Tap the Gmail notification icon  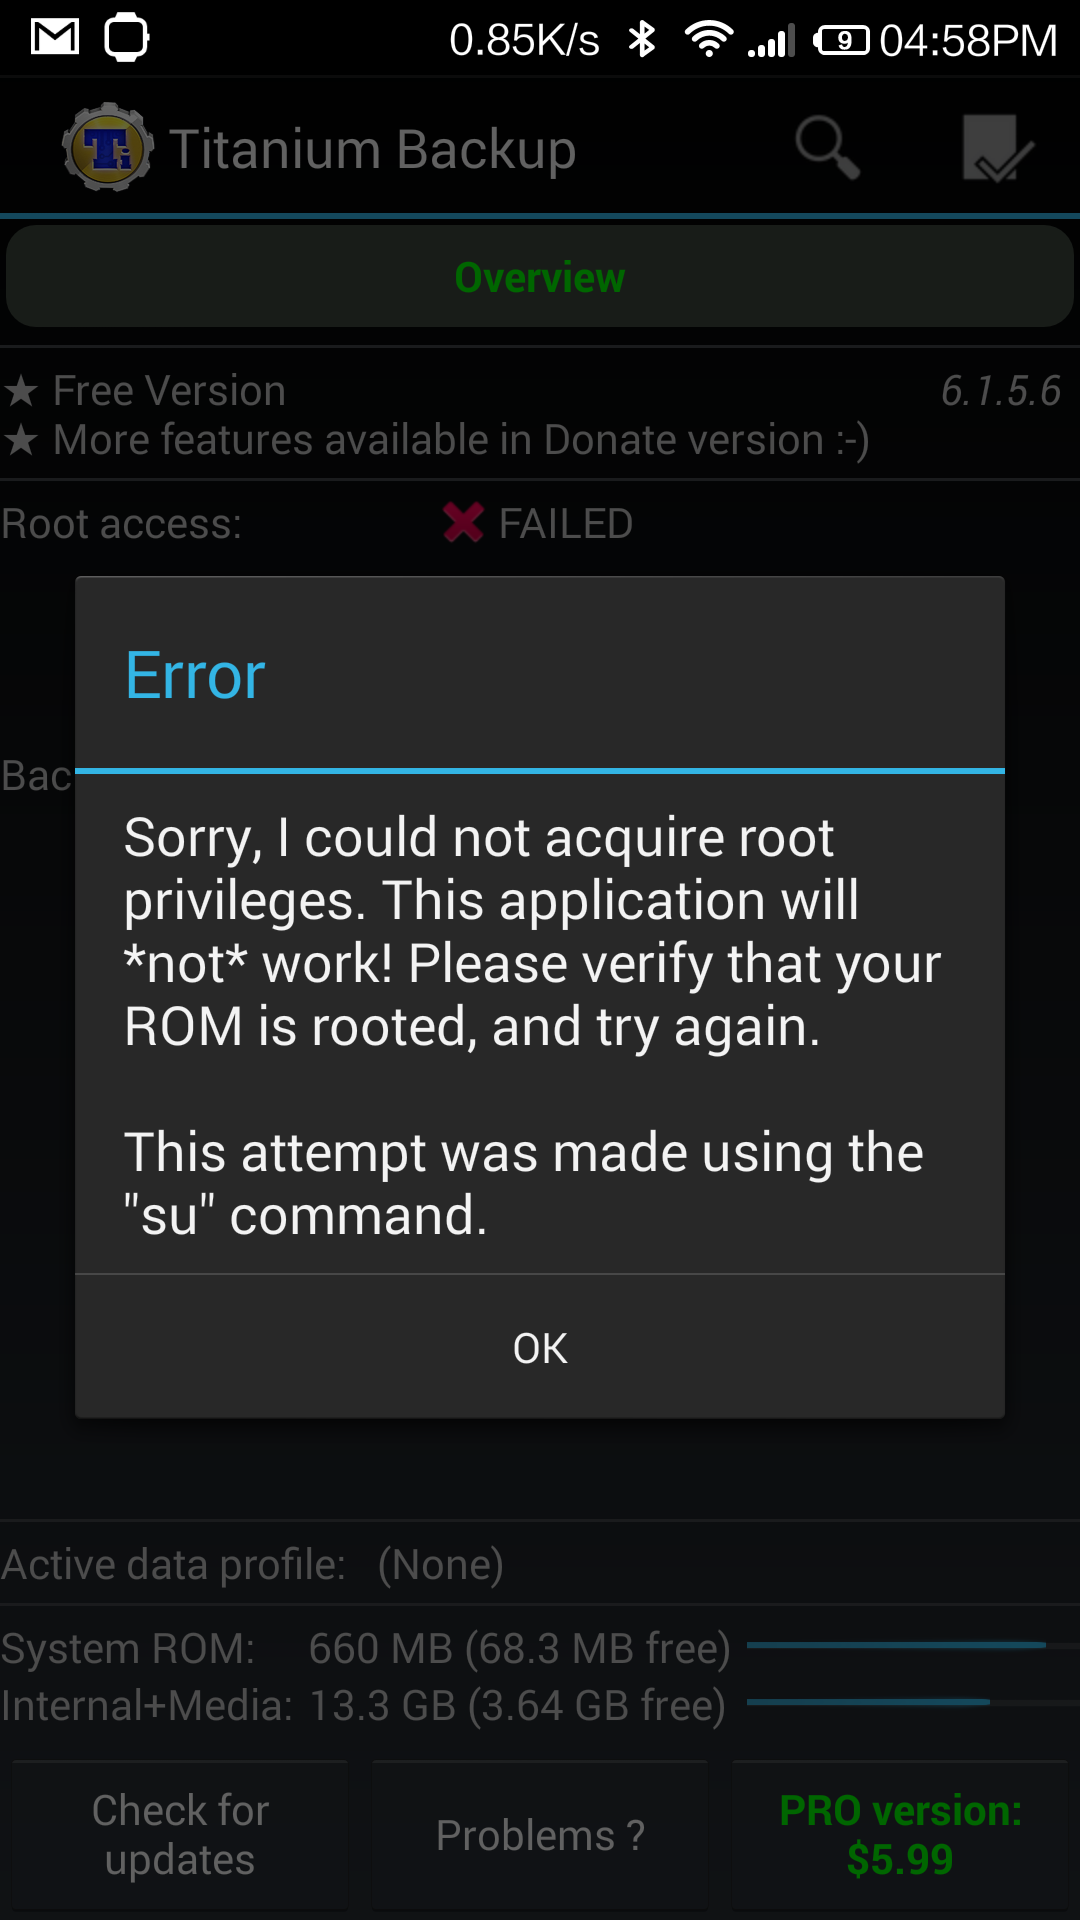pyautogui.click(x=55, y=38)
